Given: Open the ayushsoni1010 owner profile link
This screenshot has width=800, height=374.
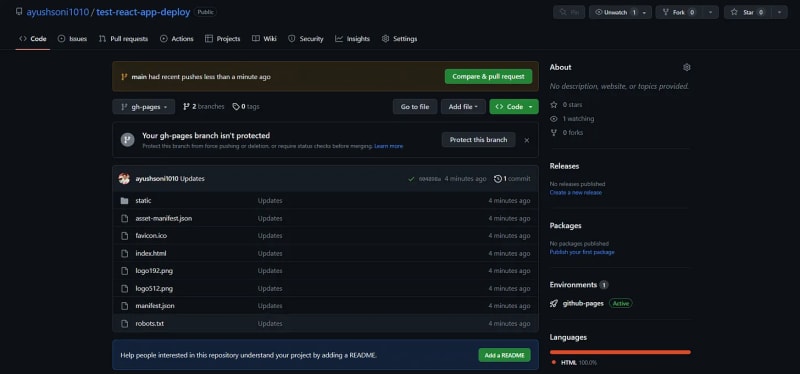Looking at the screenshot, I should click(x=58, y=12).
